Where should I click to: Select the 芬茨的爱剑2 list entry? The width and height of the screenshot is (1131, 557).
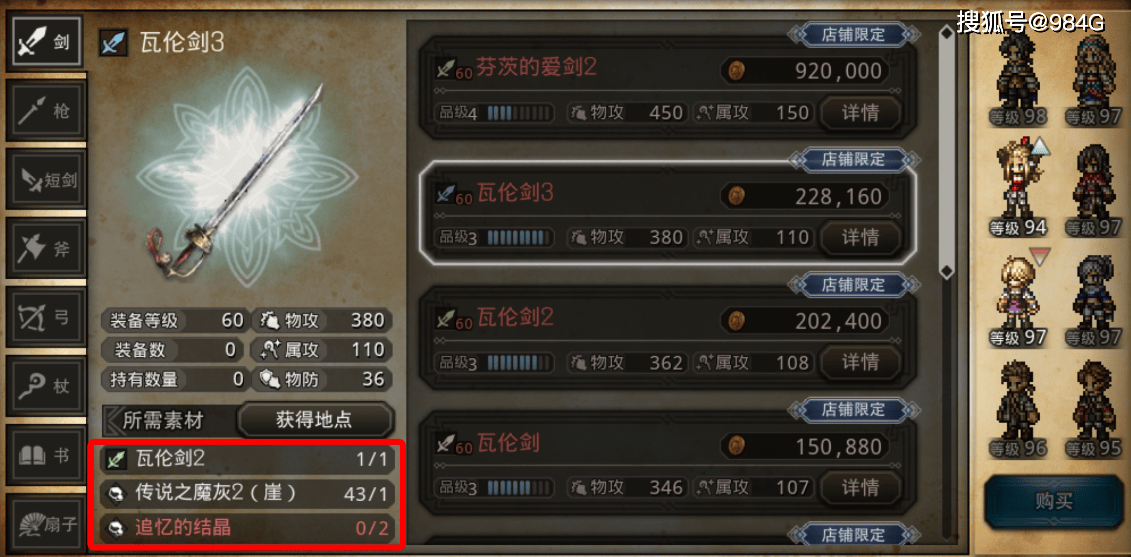[668, 89]
